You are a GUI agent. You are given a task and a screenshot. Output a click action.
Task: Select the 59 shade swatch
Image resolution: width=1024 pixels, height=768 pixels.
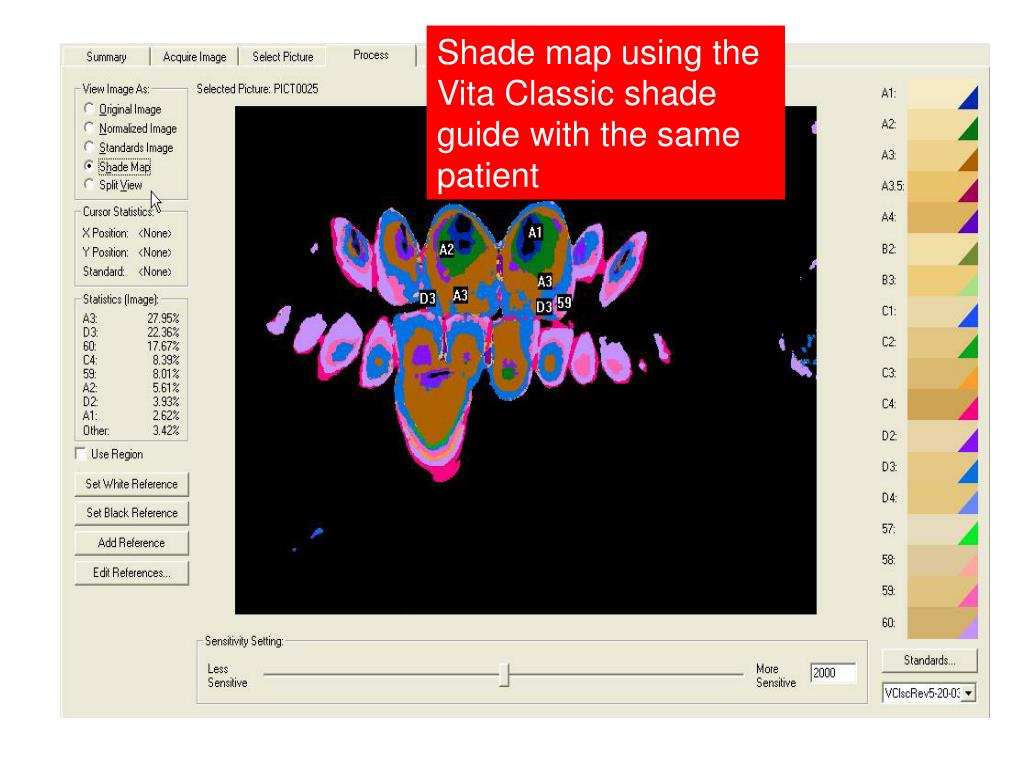(x=942, y=591)
